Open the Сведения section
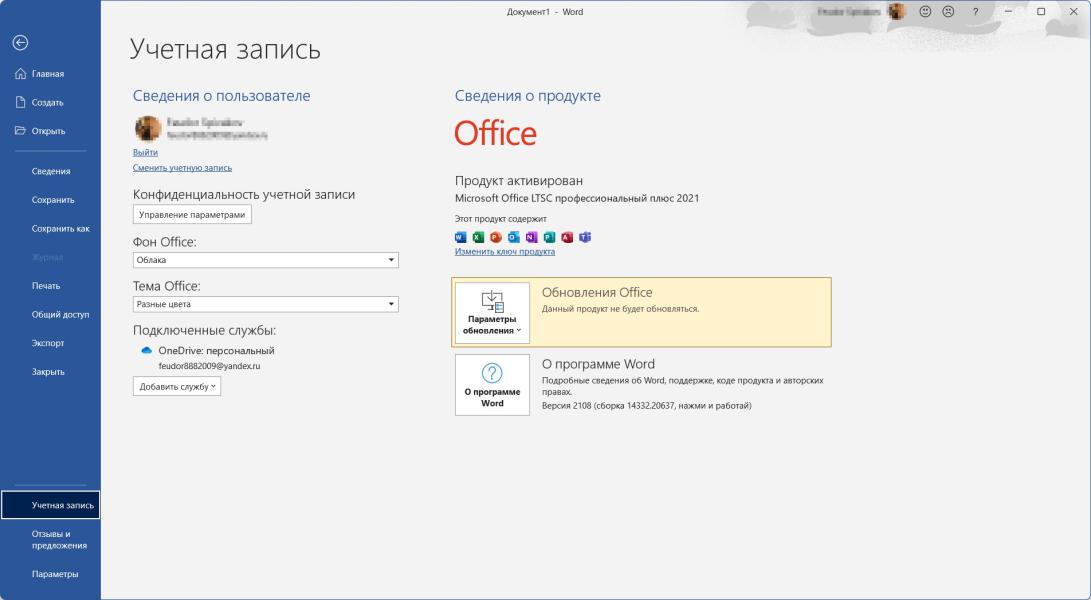The width and height of the screenshot is (1091, 600). [50, 171]
